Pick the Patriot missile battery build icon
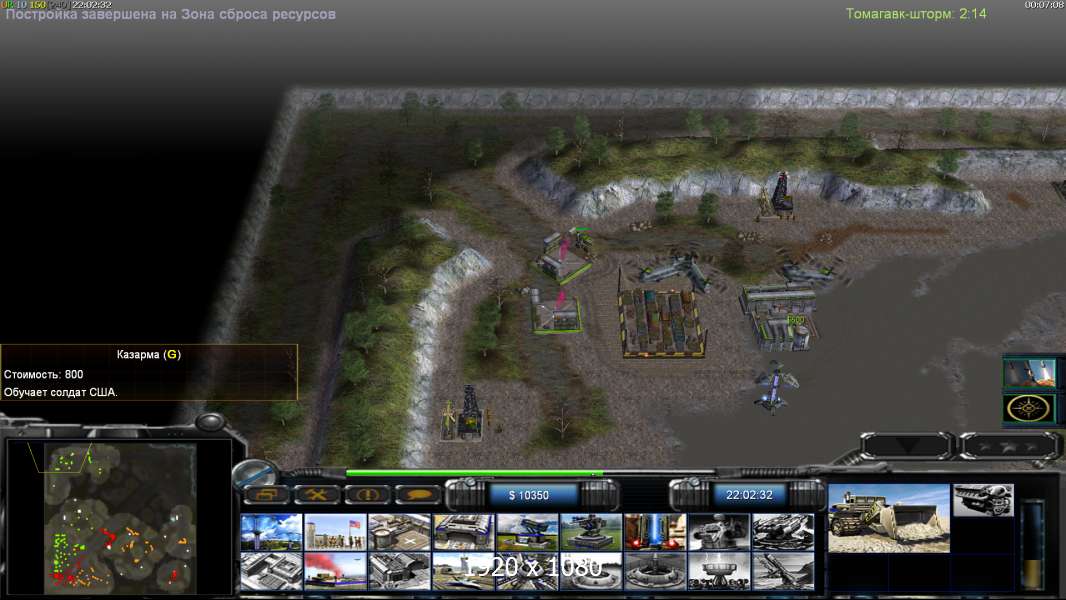Screen dimensions: 1066x600 tap(527, 532)
